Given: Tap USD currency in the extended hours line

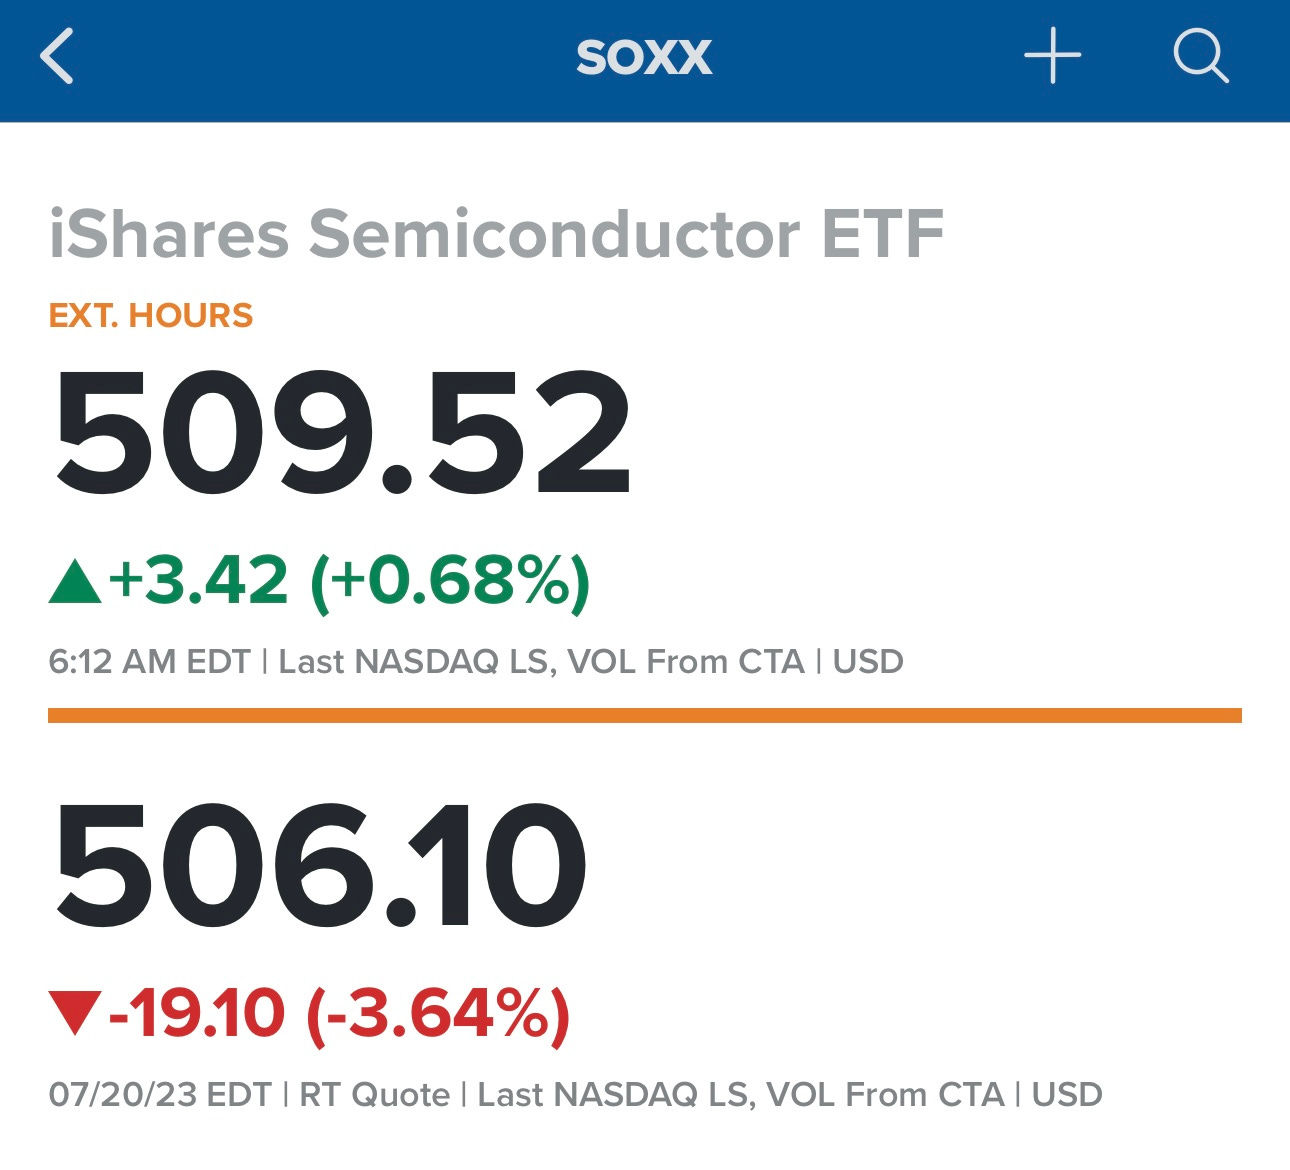Looking at the screenshot, I should (x=868, y=662).
